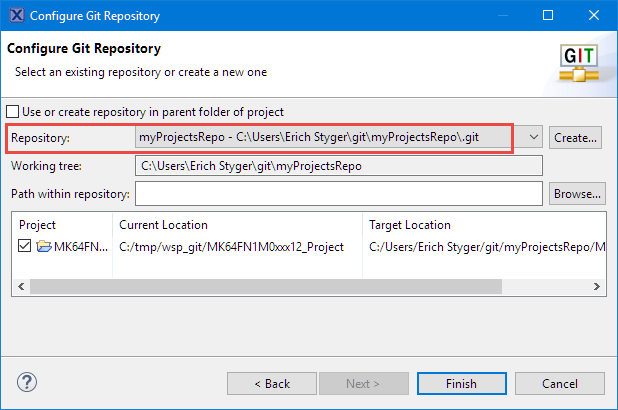618x410 pixels.
Task: Open the help question mark icon
Action: click(27, 383)
